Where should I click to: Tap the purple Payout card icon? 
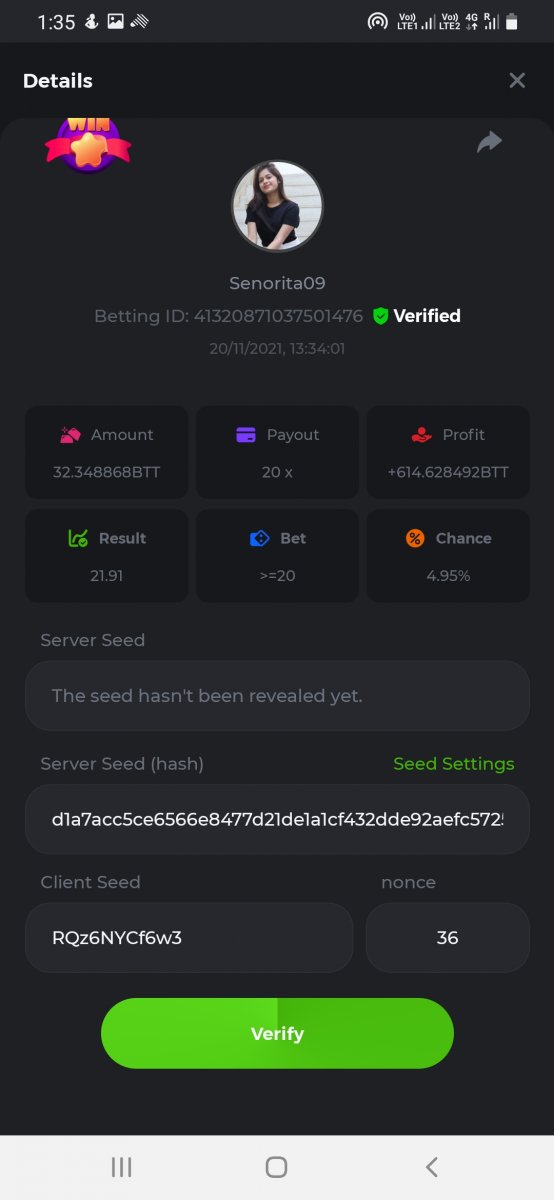click(246, 435)
